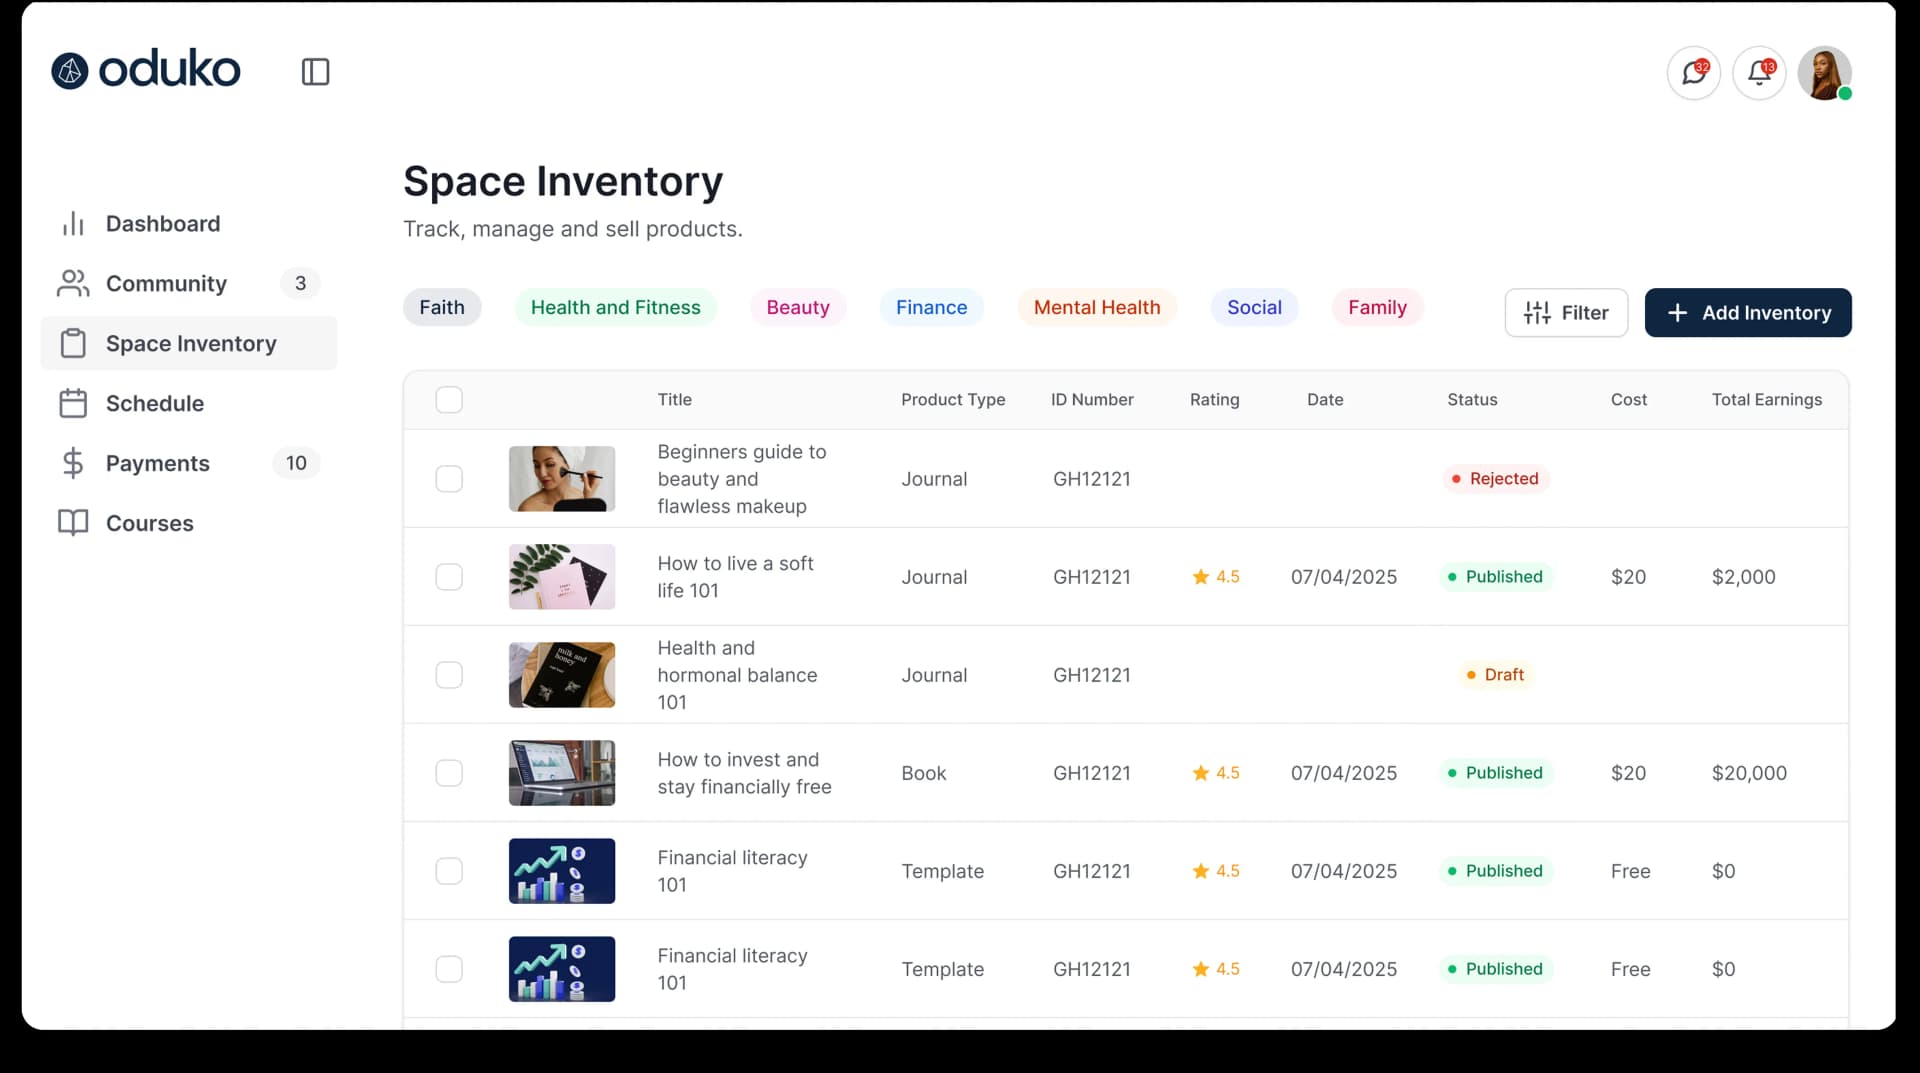Open Community in the sidebar
The image size is (1920, 1073).
[166, 284]
